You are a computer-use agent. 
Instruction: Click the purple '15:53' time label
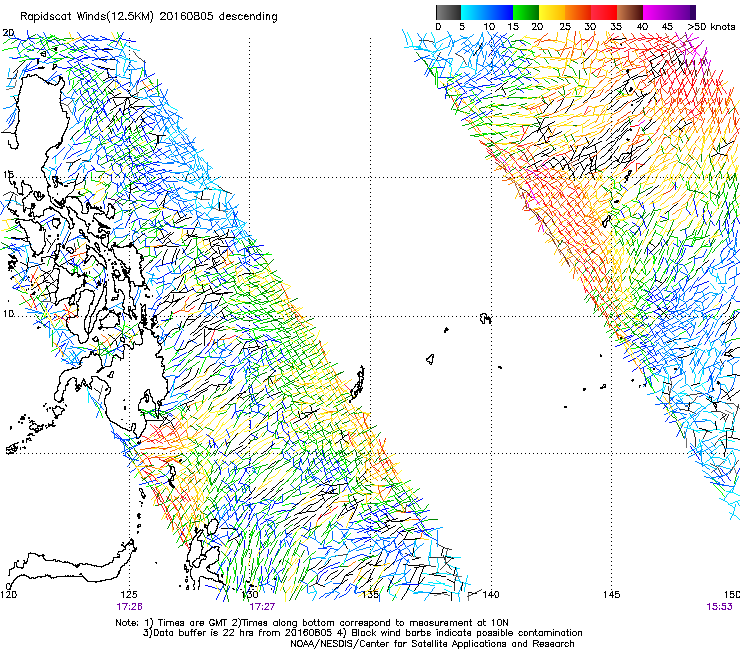tap(719, 607)
